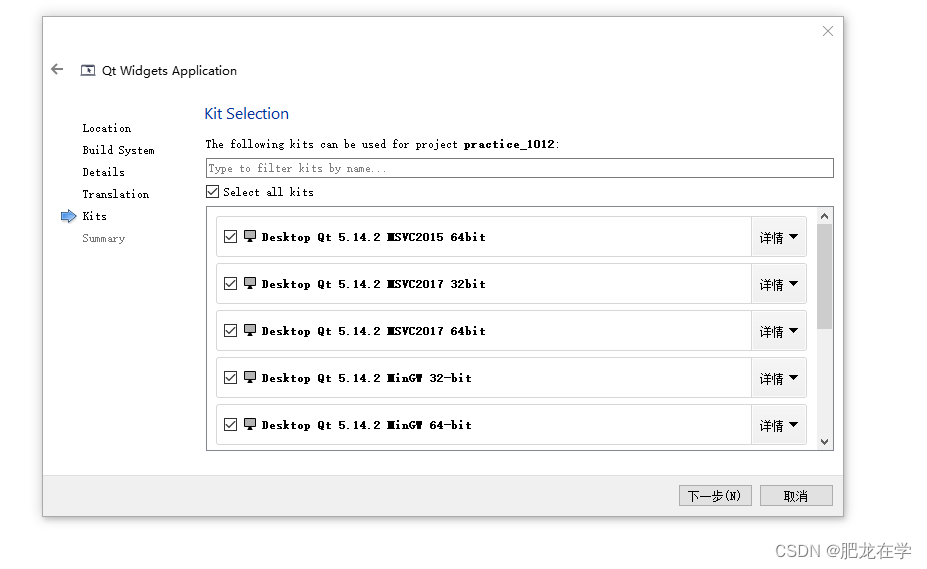The height and width of the screenshot is (569, 927).
Task: Select the Build System wizard step
Action: point(118,150)
